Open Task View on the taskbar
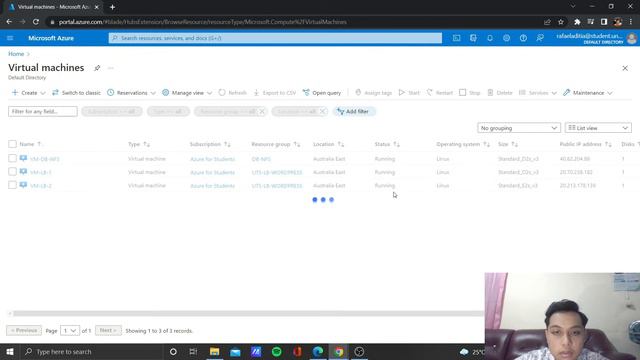This screenshot has width=640, height=360. click(x=193, y=351)
